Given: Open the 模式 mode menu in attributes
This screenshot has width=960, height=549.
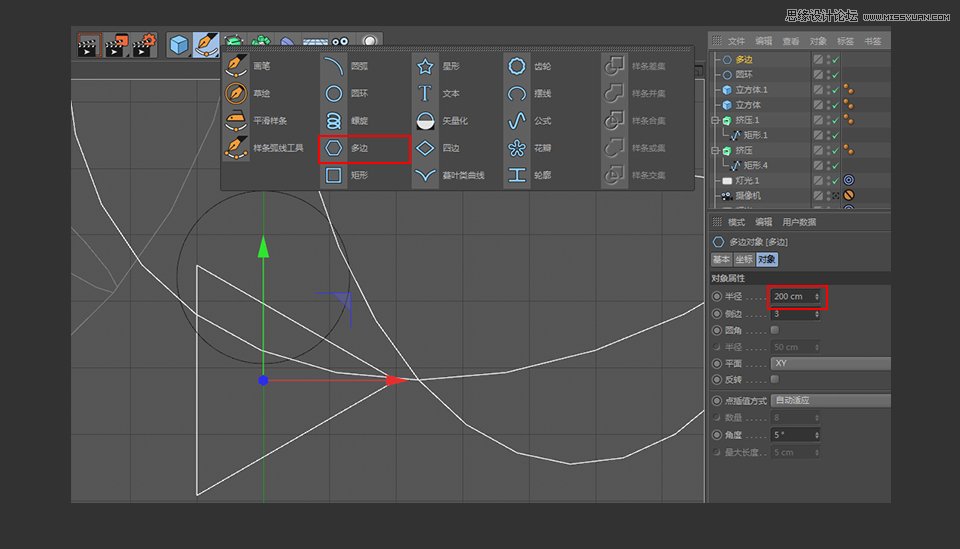Looking at the screenshot, I should pos(736,222).
